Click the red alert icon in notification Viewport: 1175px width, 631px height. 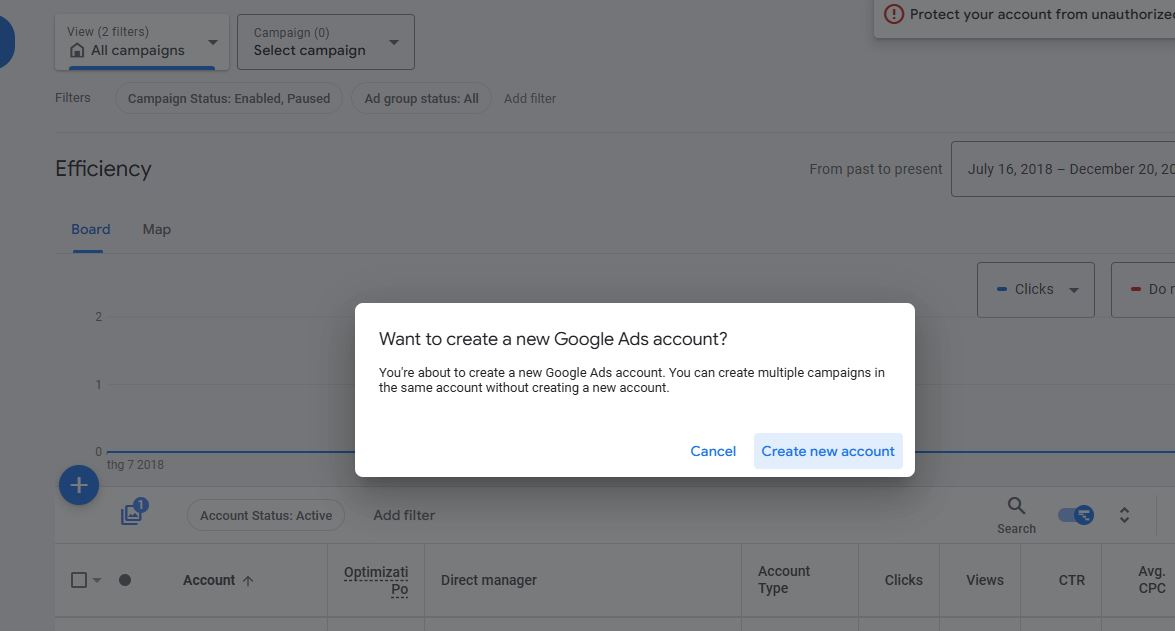click(893, 14)
